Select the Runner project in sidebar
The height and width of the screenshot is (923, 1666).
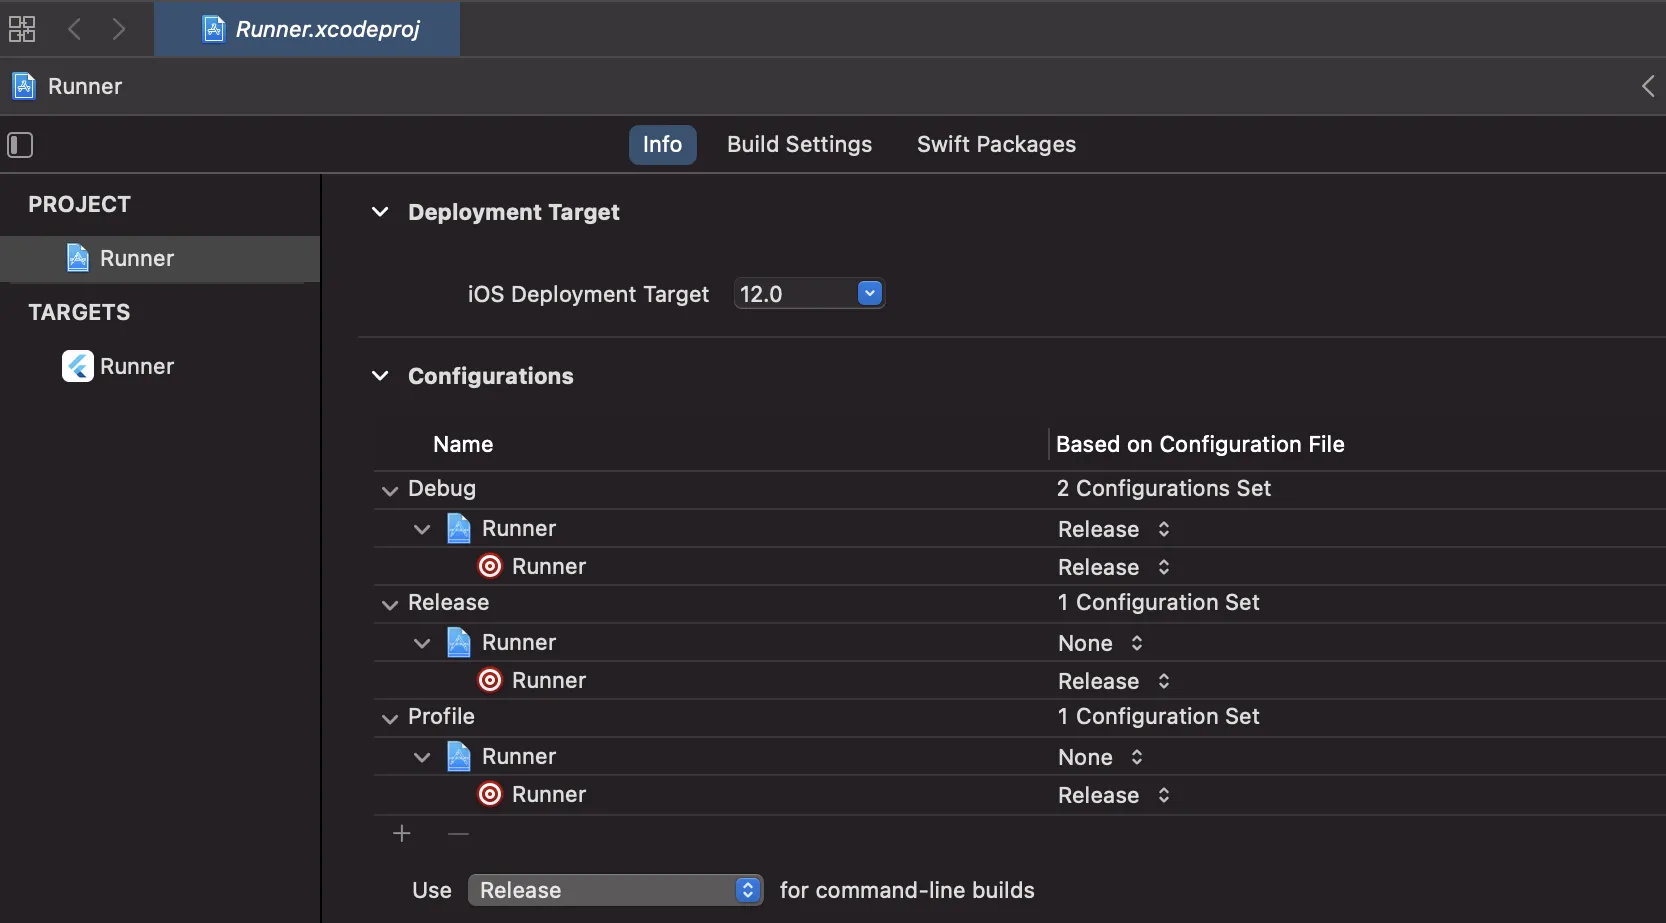click(137, 259)
